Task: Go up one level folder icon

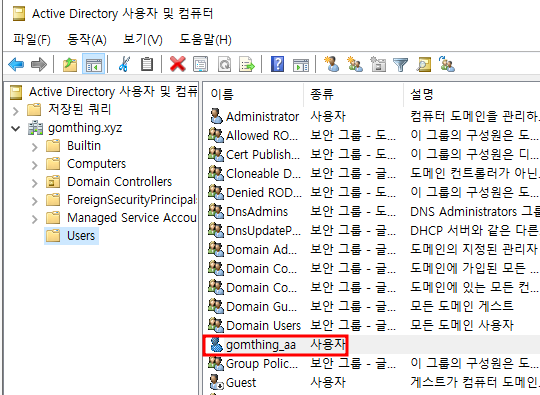Action: click(x=70, y=64)
